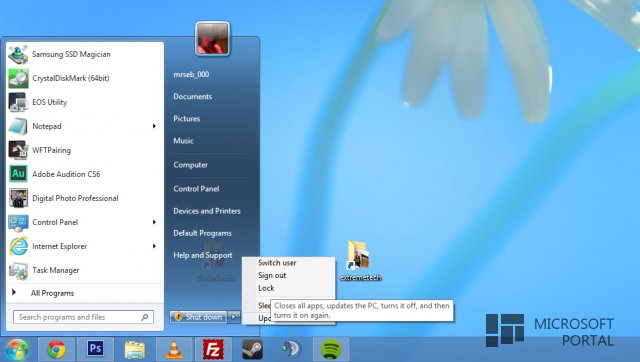Launch Adobe Audition CS6 icon
Screen dimensions: 640x362
18,174
